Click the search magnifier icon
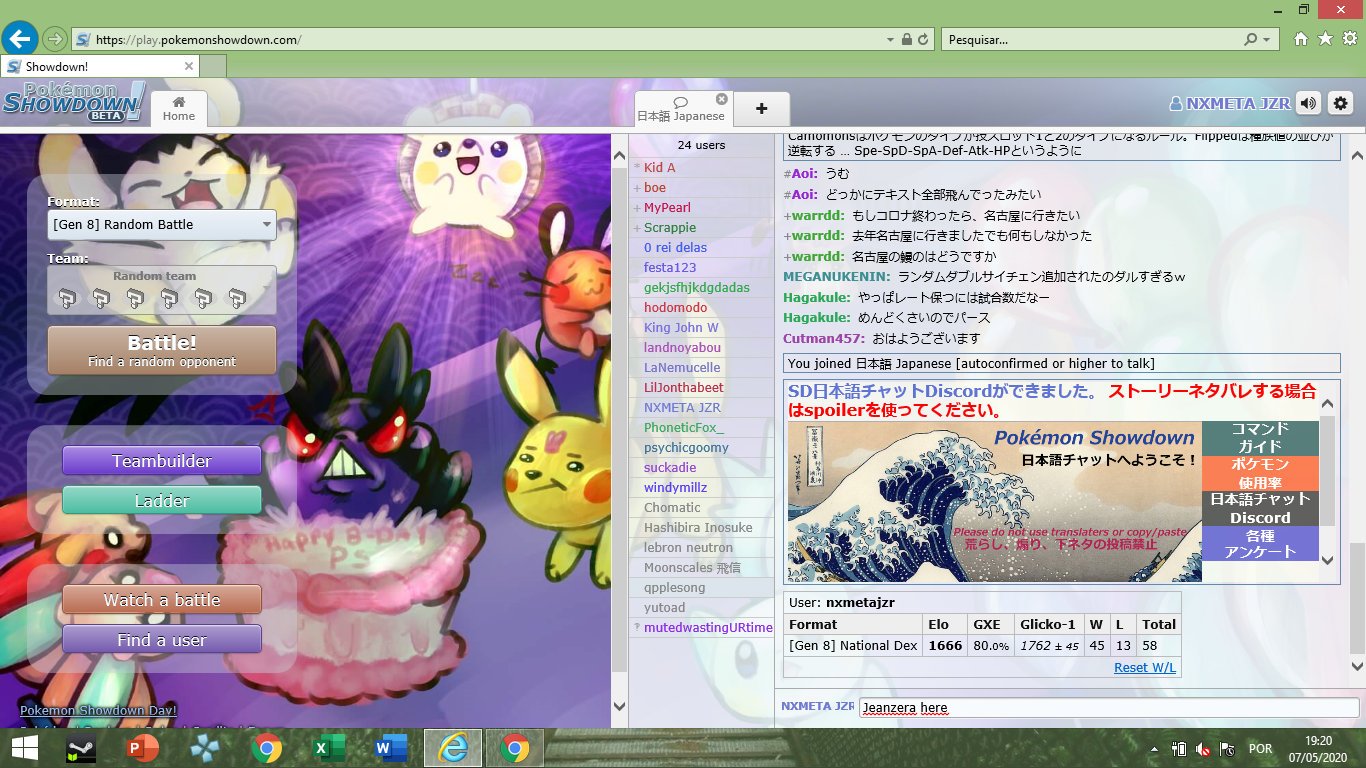 tap(1251, 39)
